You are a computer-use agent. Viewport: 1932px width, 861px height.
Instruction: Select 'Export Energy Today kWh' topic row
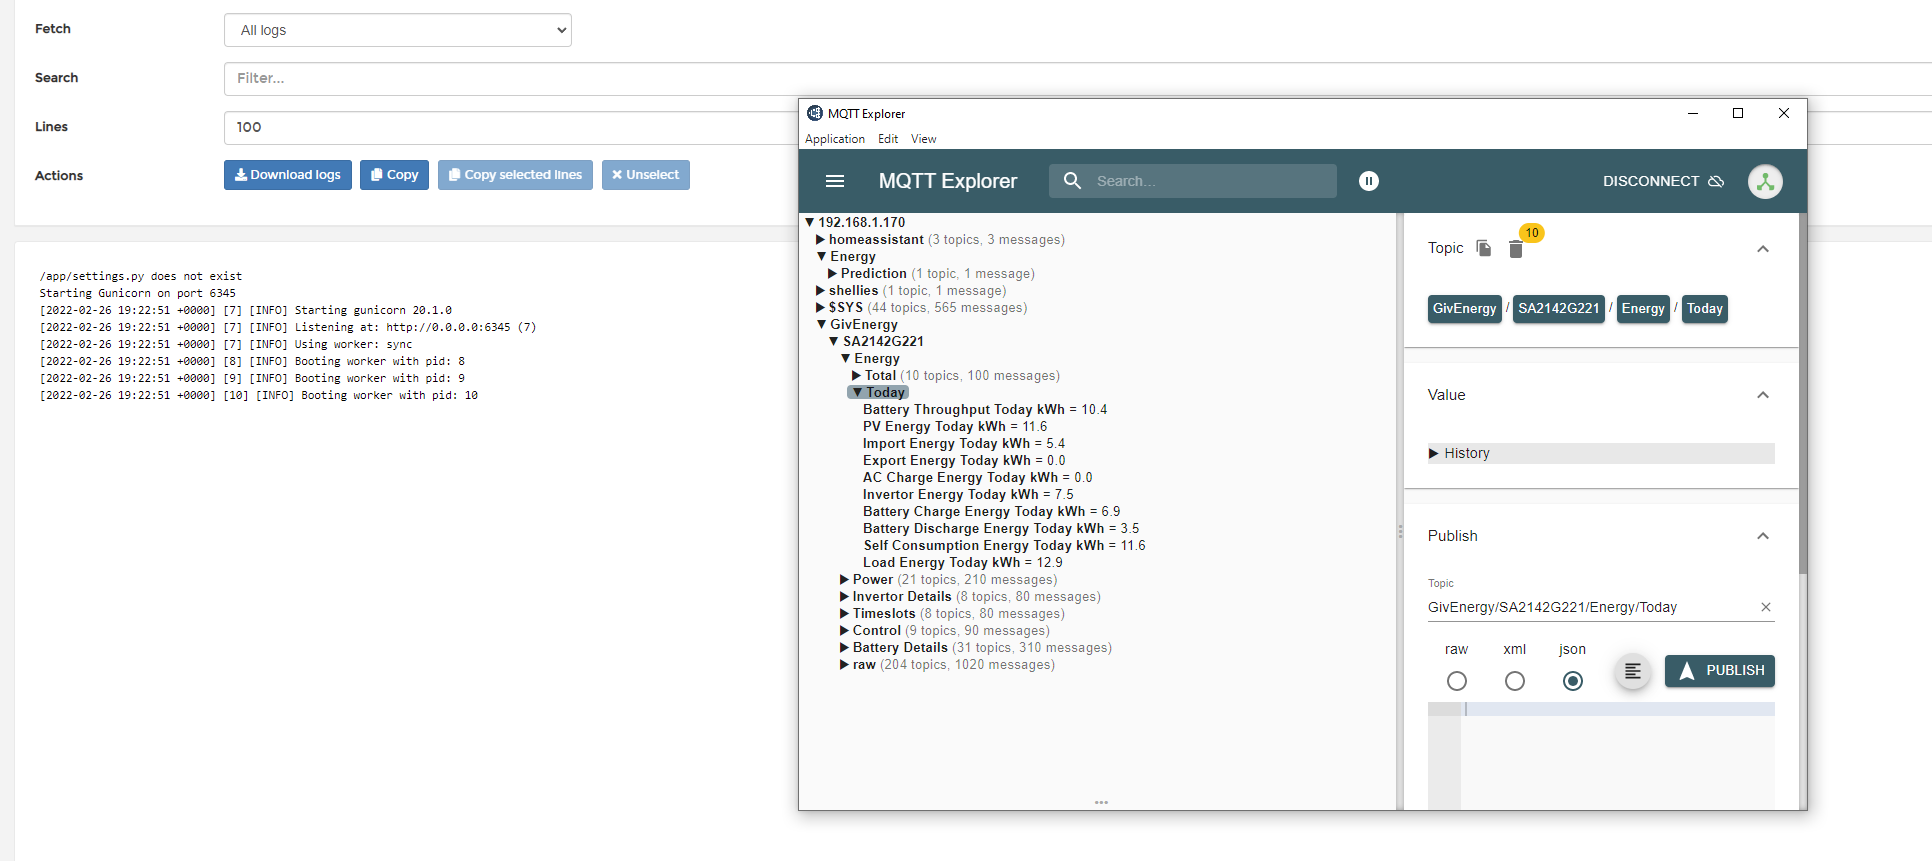964,461
